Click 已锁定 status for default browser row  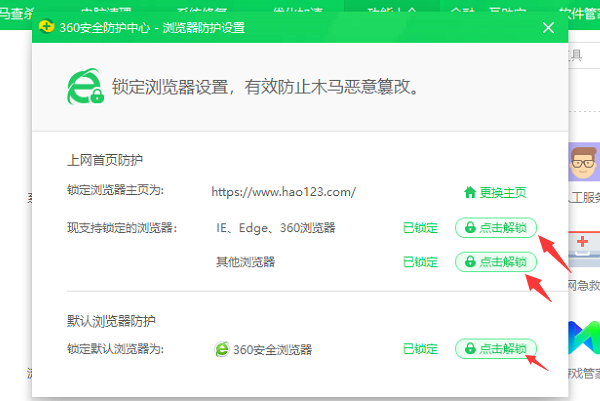[420, 349]
